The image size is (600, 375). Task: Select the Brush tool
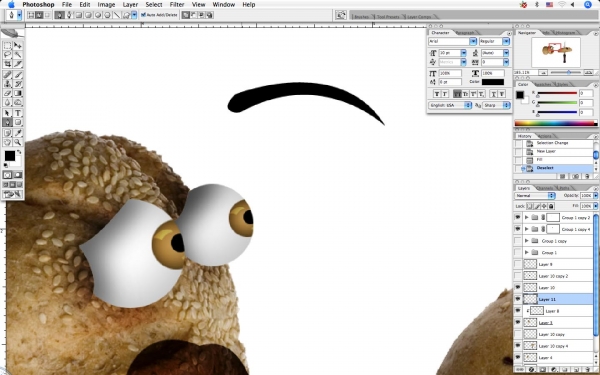point(18,75)
